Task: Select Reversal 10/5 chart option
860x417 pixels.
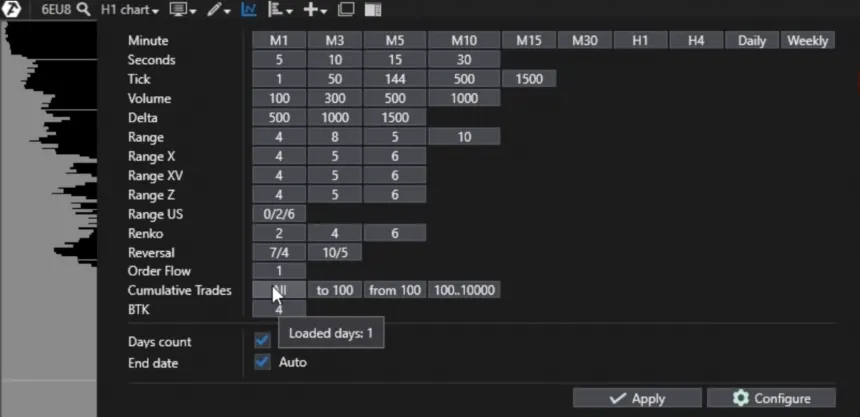Action: pyautogui.click(x=334, y=253)
